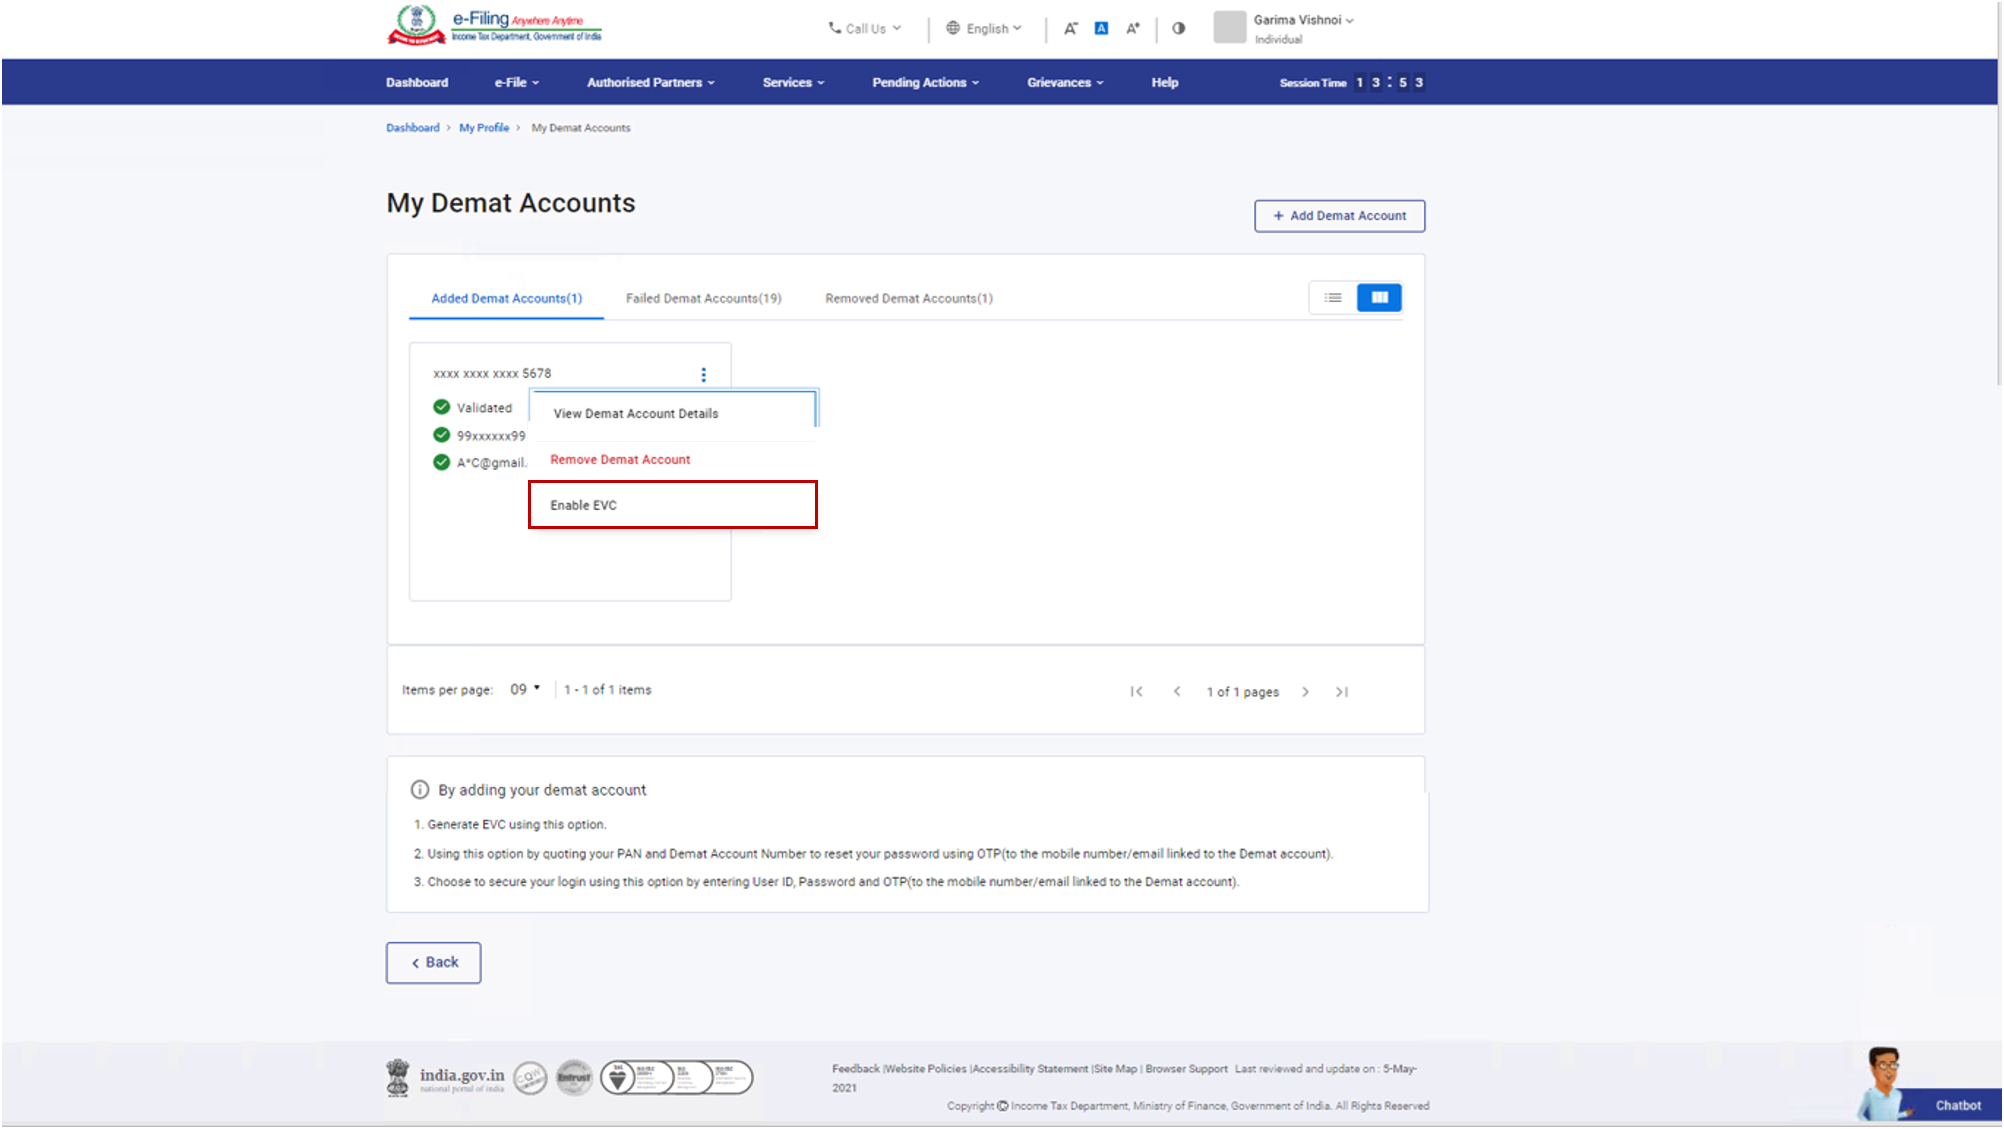Click the Add Demat Account button
2004x1129 pixels.
click(1339, 215)
